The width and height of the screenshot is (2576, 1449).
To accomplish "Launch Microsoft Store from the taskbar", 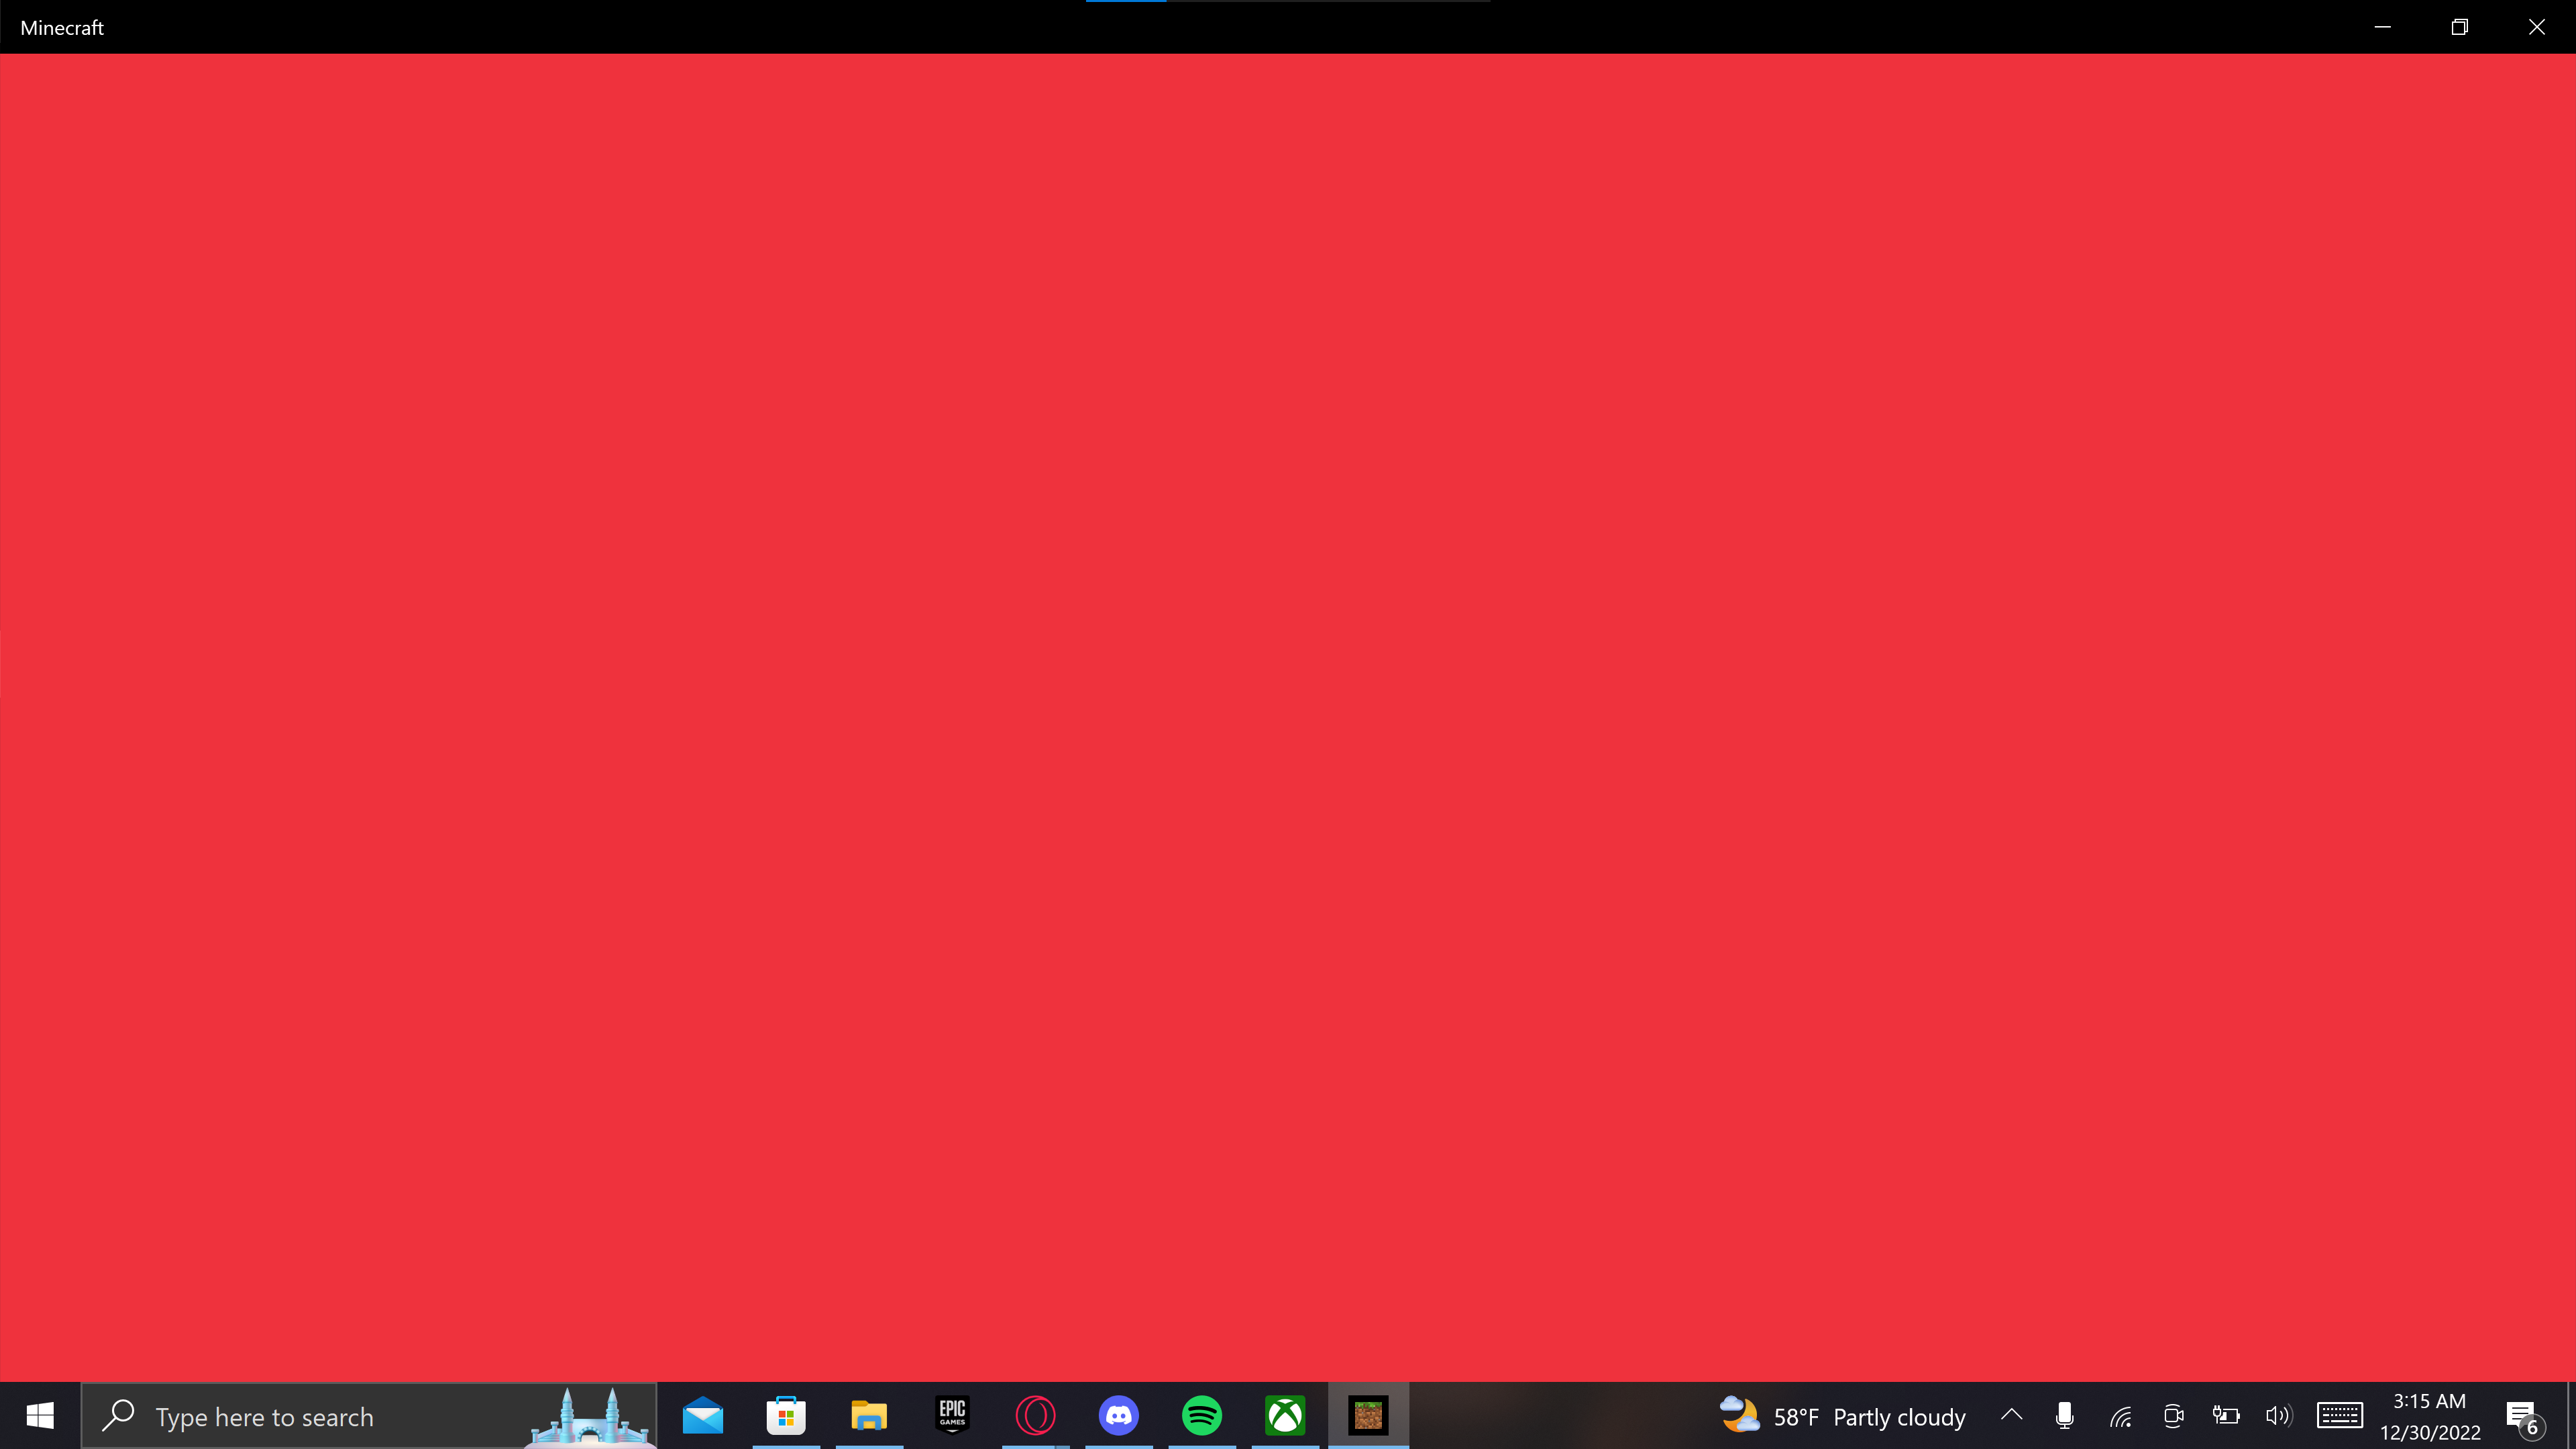I will (x=786, y=1416).
